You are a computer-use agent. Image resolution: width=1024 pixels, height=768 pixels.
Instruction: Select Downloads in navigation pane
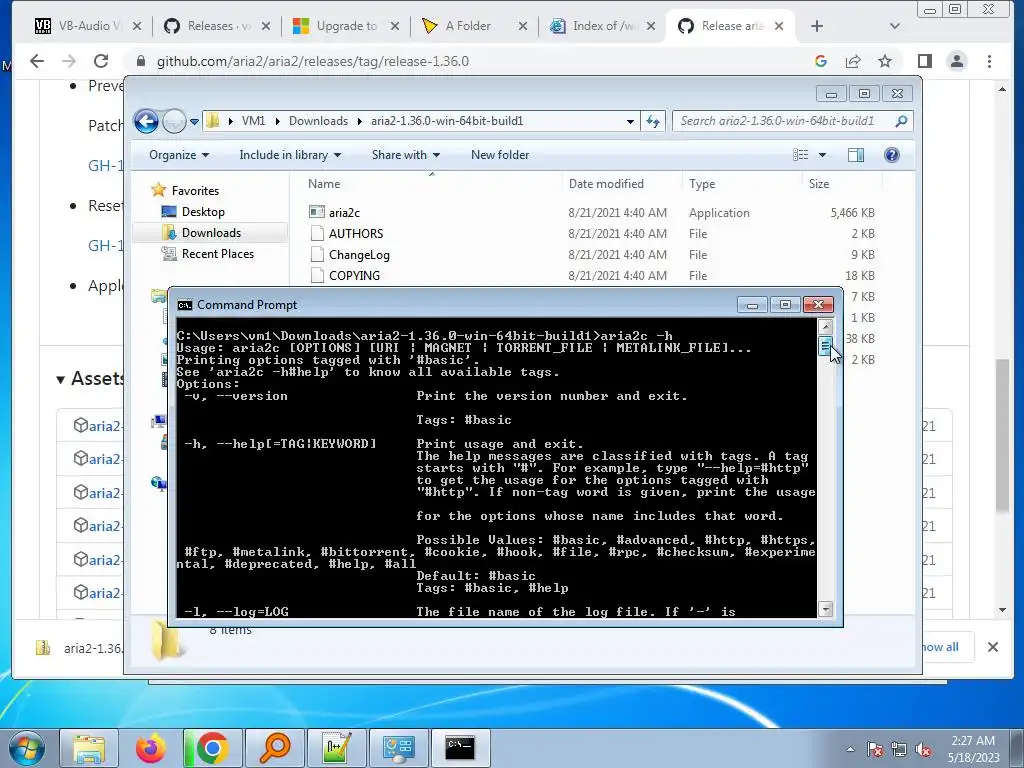click(x=211, y=232)
